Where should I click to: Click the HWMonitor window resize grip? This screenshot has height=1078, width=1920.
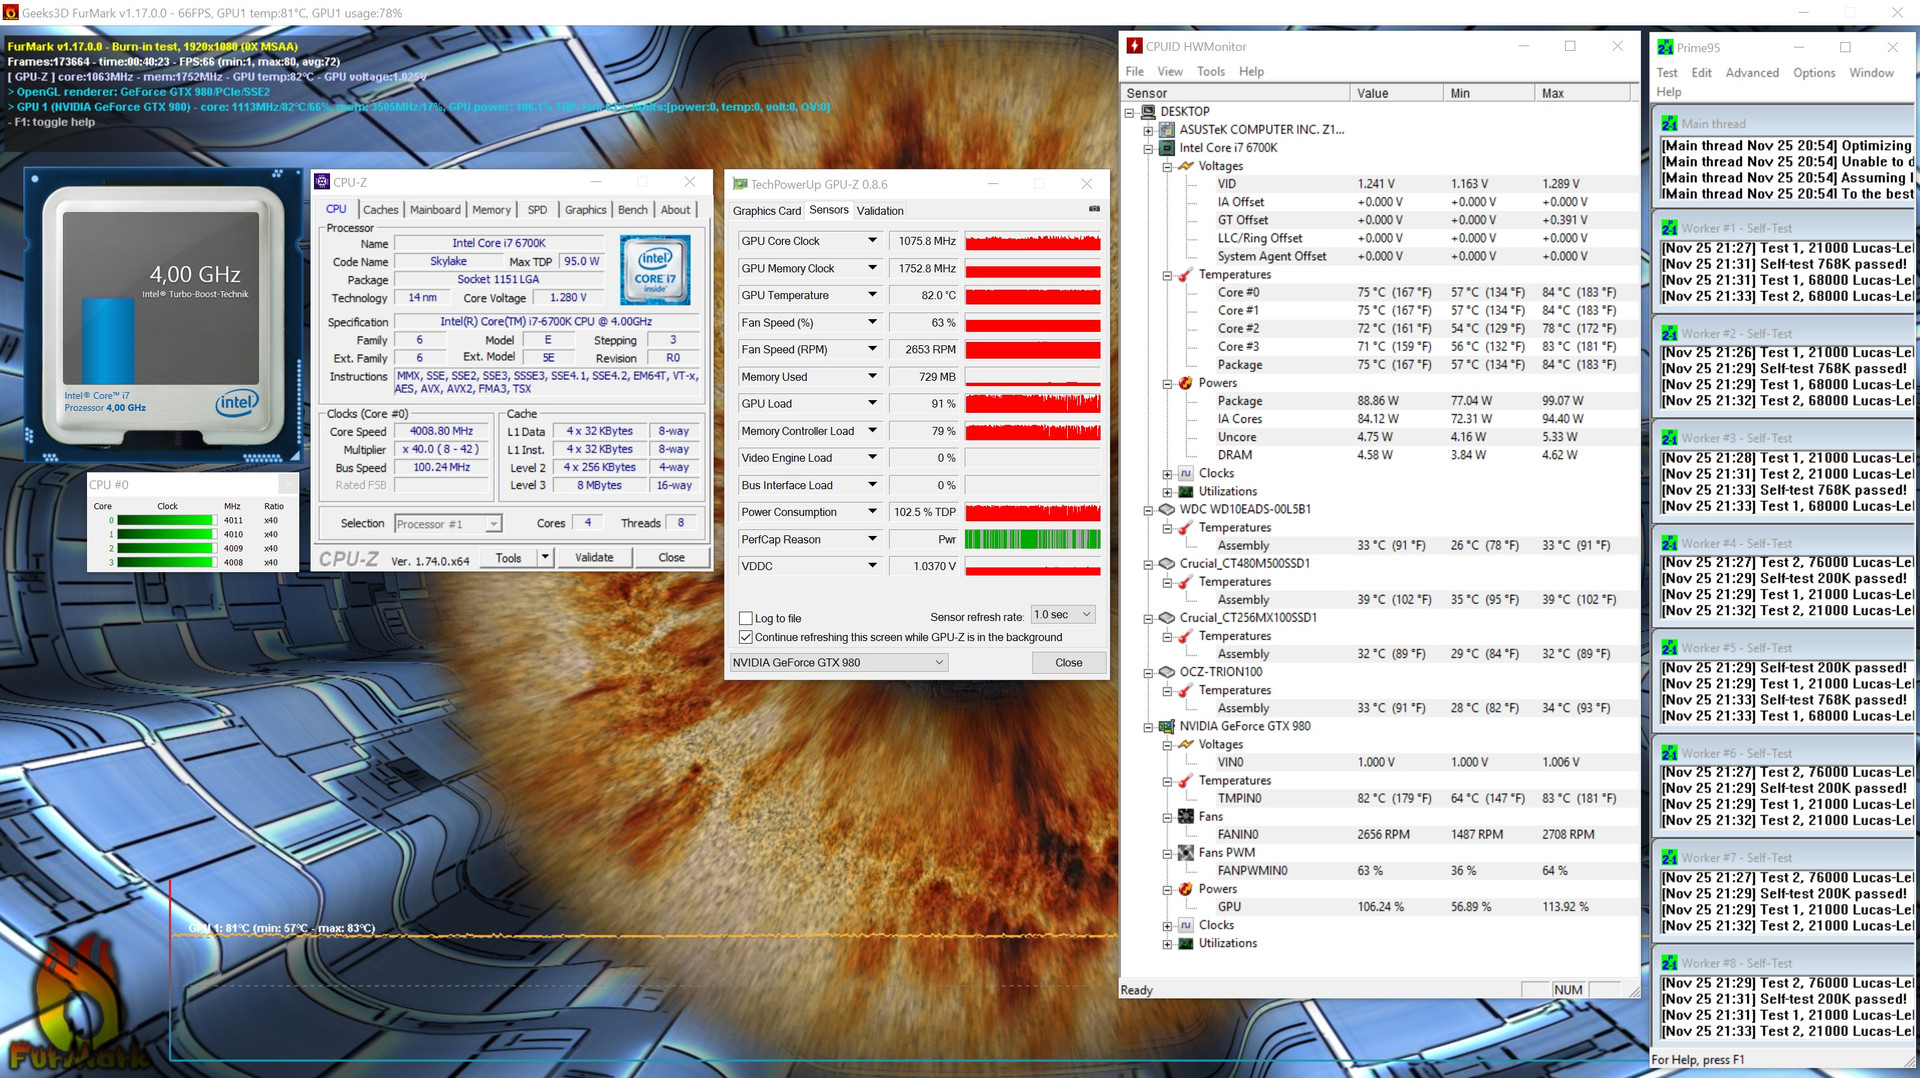(1634, 991)
